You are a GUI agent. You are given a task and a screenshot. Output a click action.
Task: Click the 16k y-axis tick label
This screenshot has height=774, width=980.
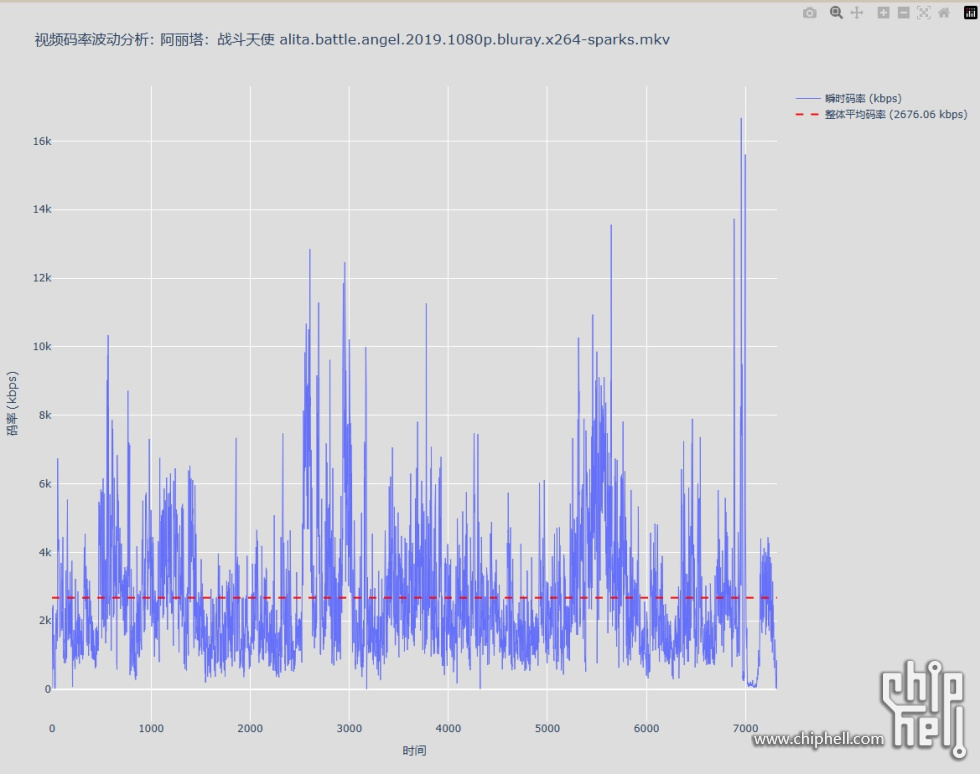coord(42,141)
